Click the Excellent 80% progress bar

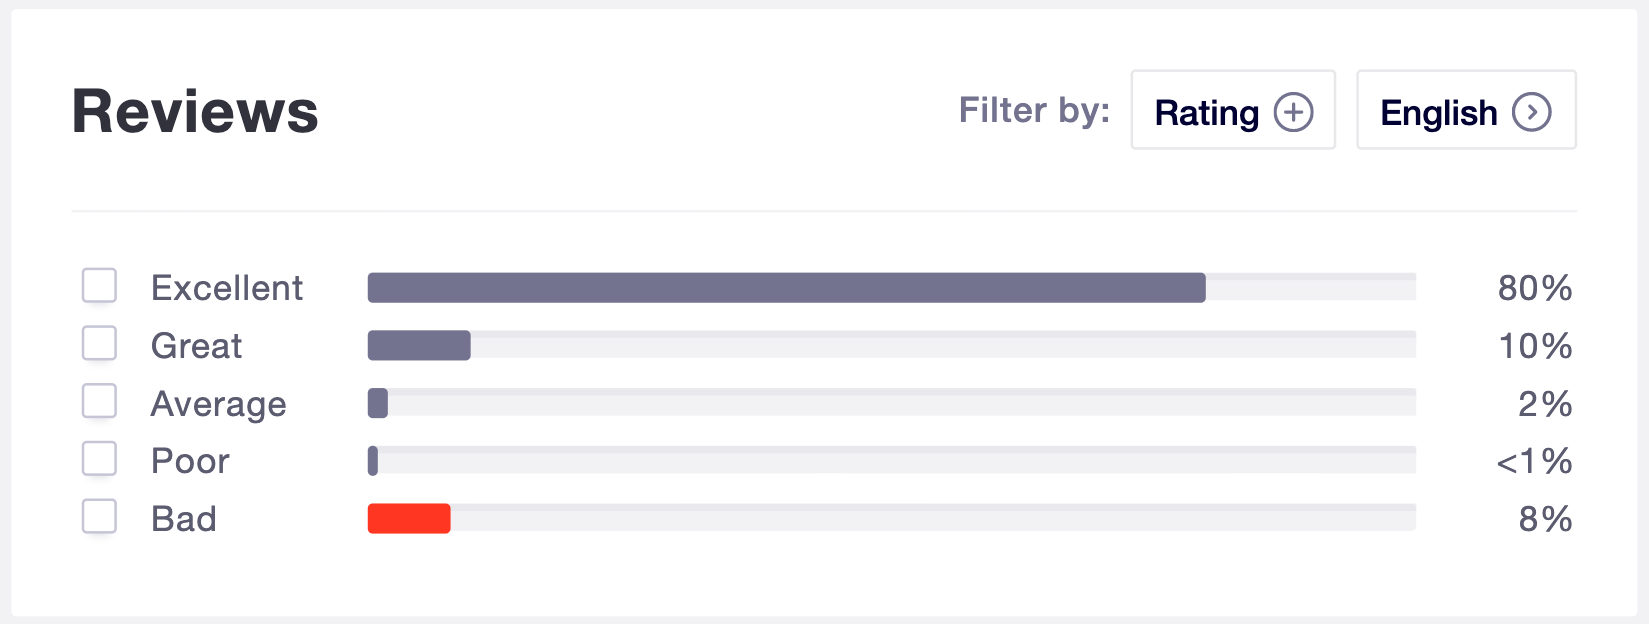(x=786, y=288)
